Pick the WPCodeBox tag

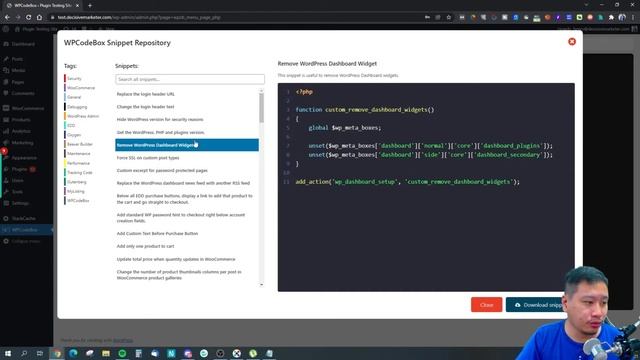[78, 201]
